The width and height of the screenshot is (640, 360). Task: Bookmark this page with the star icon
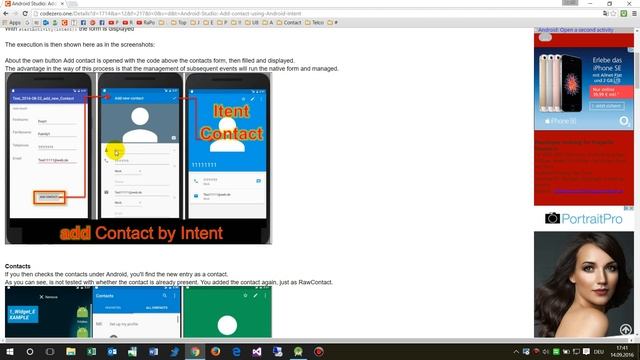coord(613,13)
